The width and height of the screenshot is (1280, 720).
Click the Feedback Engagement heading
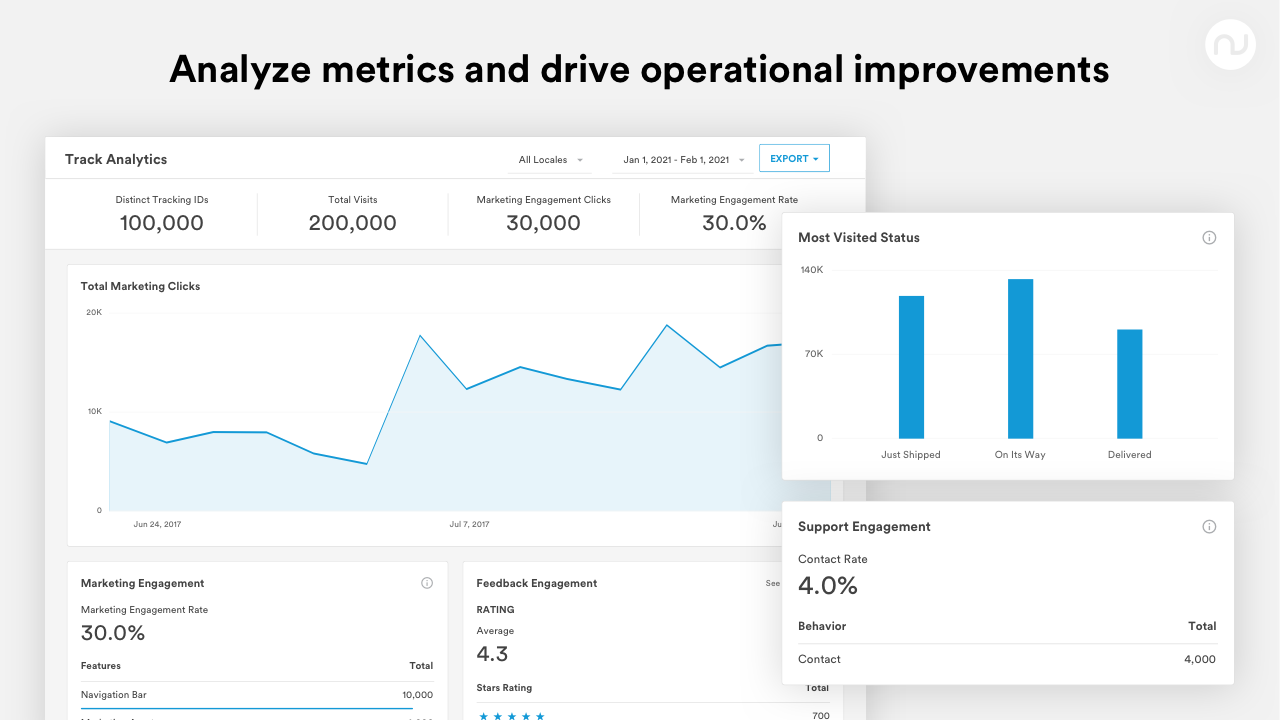(x=536, y=583)
